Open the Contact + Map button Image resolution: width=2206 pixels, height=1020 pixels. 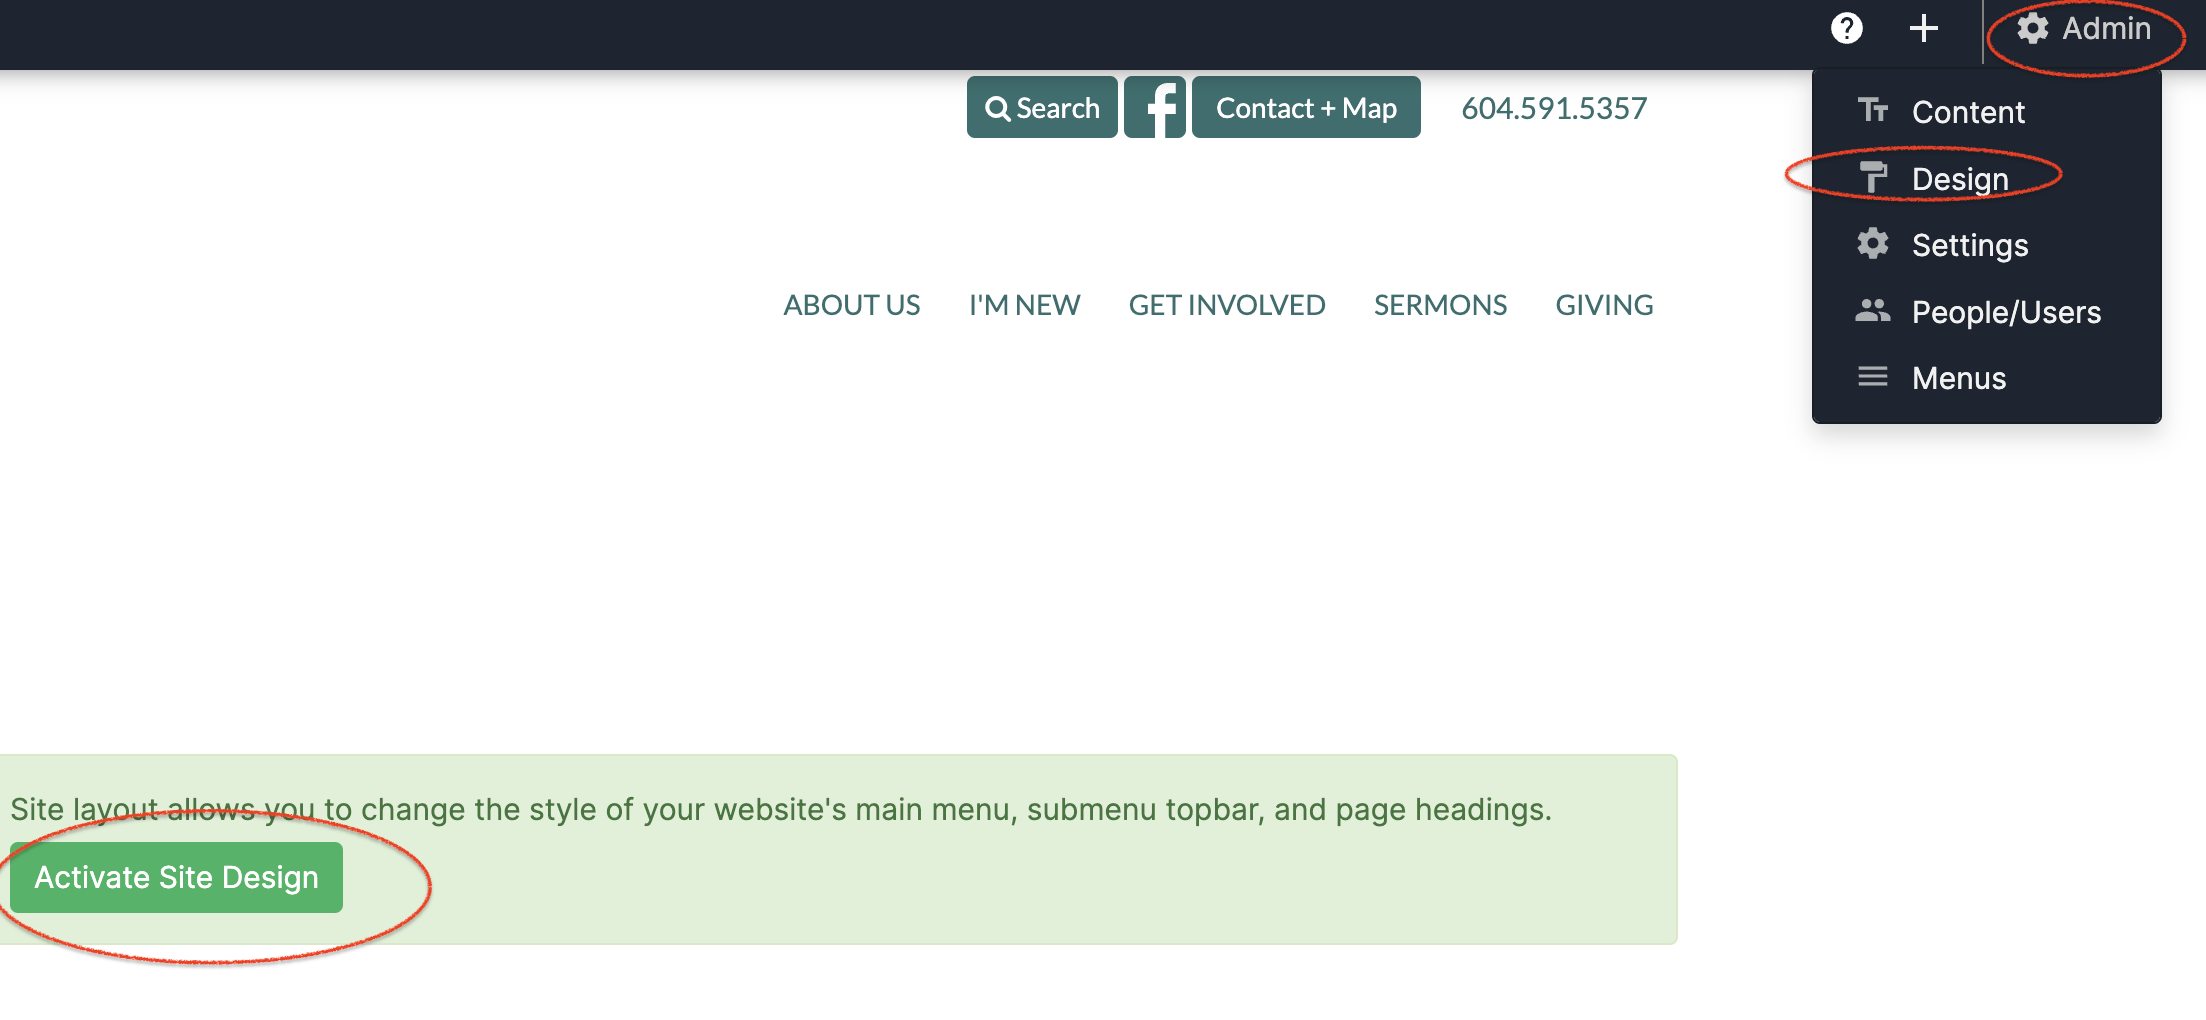click(1306, 107)
